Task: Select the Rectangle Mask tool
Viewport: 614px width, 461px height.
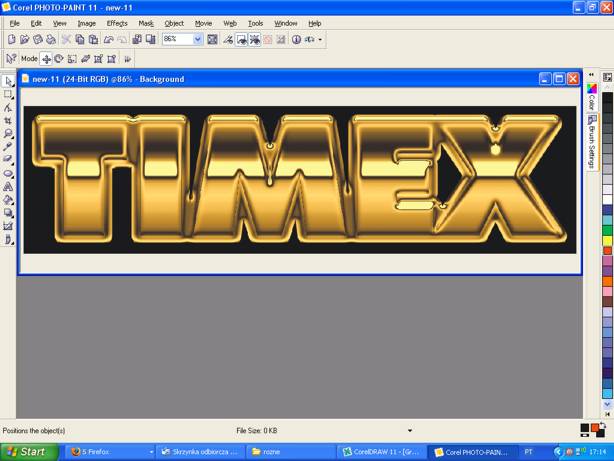Action: (9, 94)
